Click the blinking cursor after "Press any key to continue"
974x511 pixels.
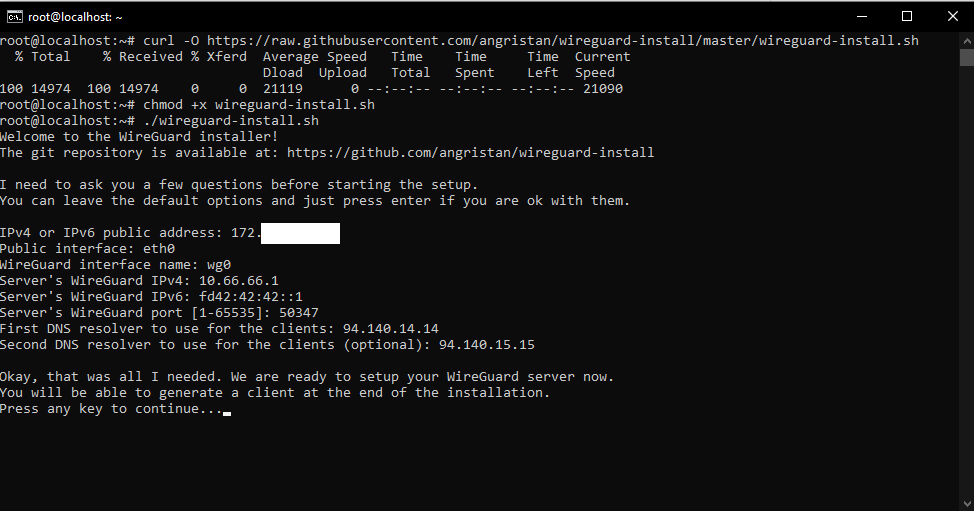tap(227, 410)
